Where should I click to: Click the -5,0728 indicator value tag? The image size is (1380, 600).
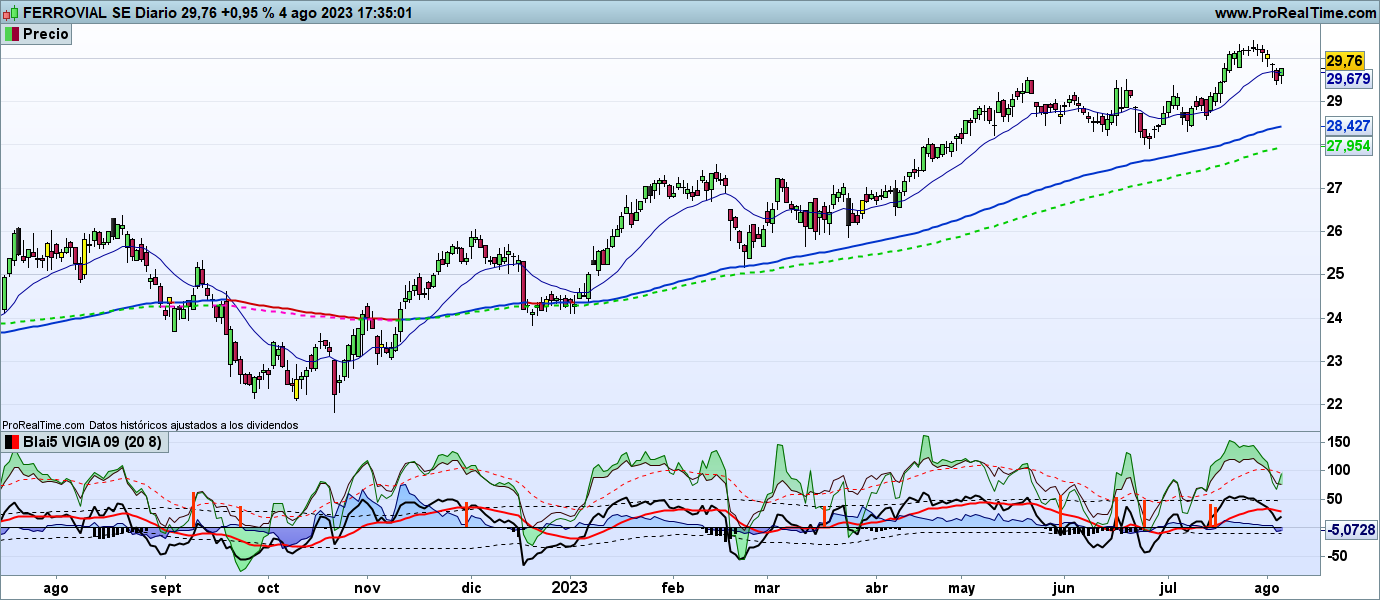click(x=1349, y=528)
